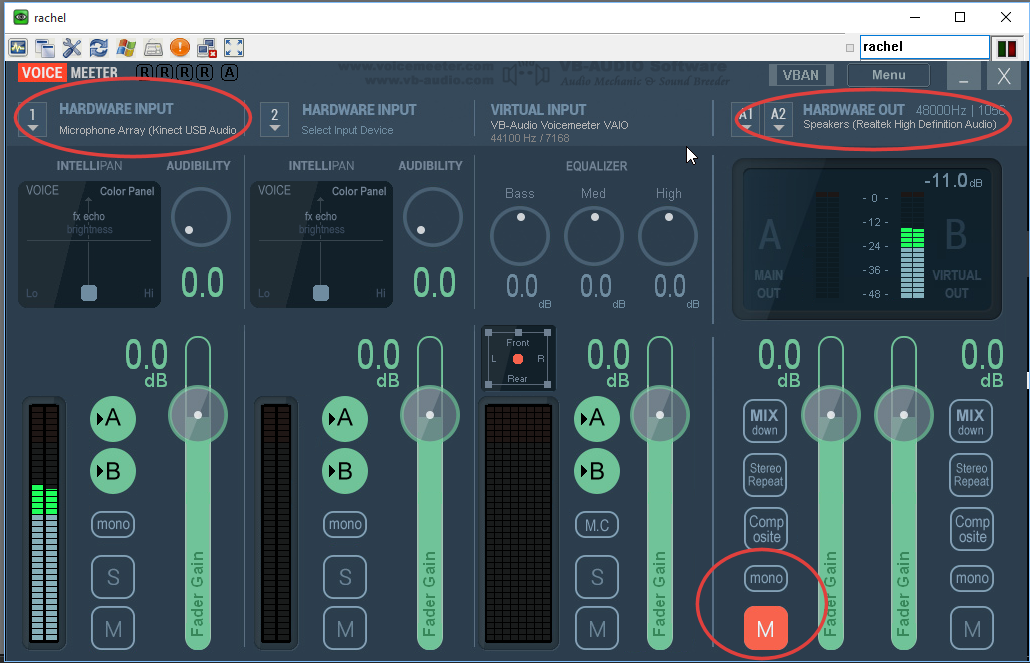Toggle MIX down on Main Out bus A
The height and width of the screenshot is (663, 1030).
click(765, 421)
